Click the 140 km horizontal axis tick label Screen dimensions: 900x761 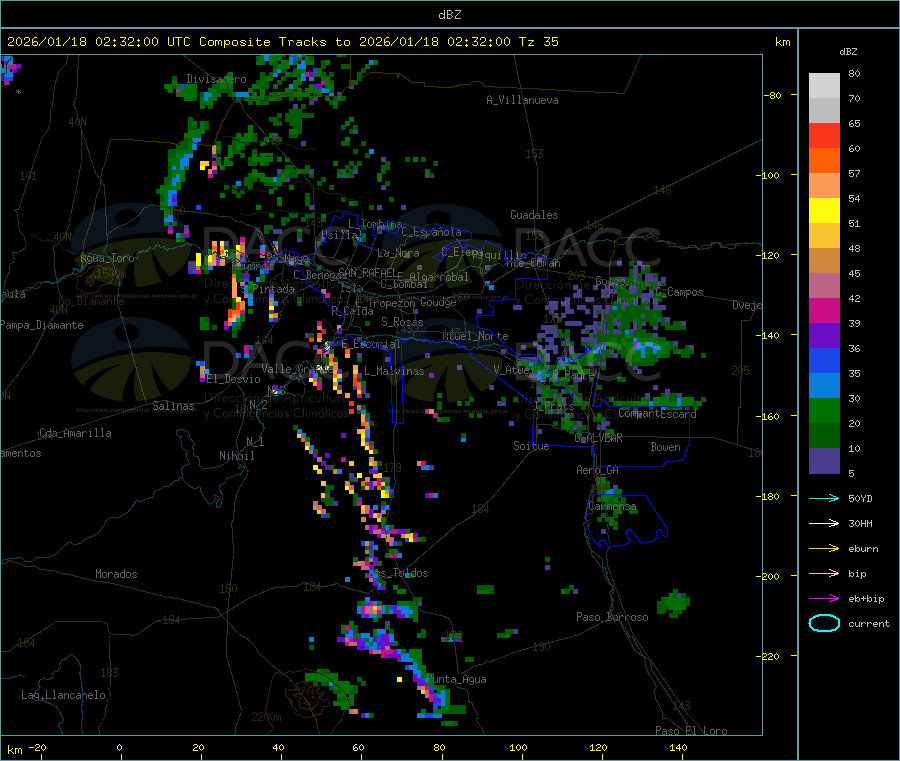pyautogui.click(x=678, y=747)
